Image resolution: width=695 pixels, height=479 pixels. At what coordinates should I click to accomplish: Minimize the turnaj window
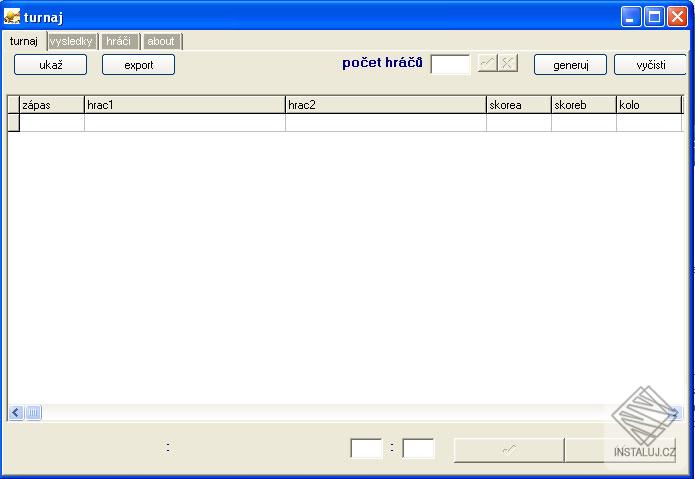click(x=631, y=17)
